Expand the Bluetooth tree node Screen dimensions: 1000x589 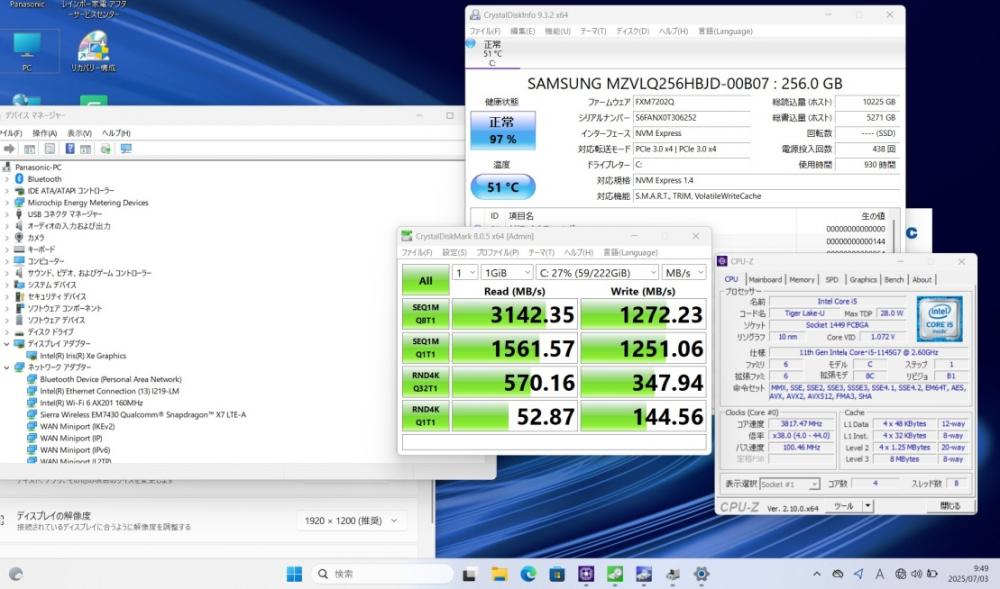[6, 179]
